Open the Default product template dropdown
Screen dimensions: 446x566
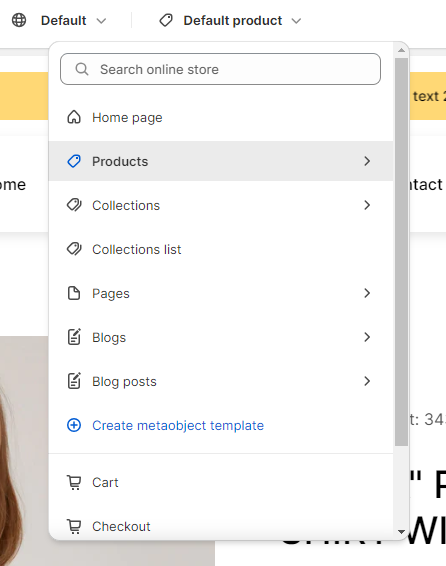click(230, 21)
